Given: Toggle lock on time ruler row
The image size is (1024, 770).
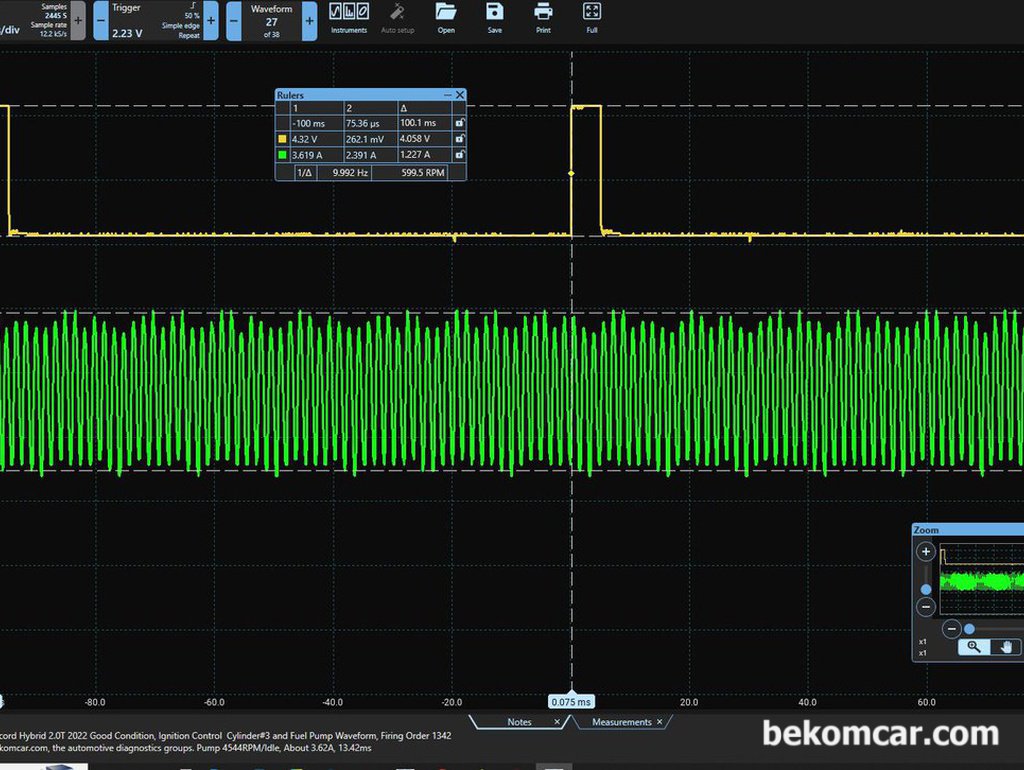Looking at the screenshot, I should [460, 123].
